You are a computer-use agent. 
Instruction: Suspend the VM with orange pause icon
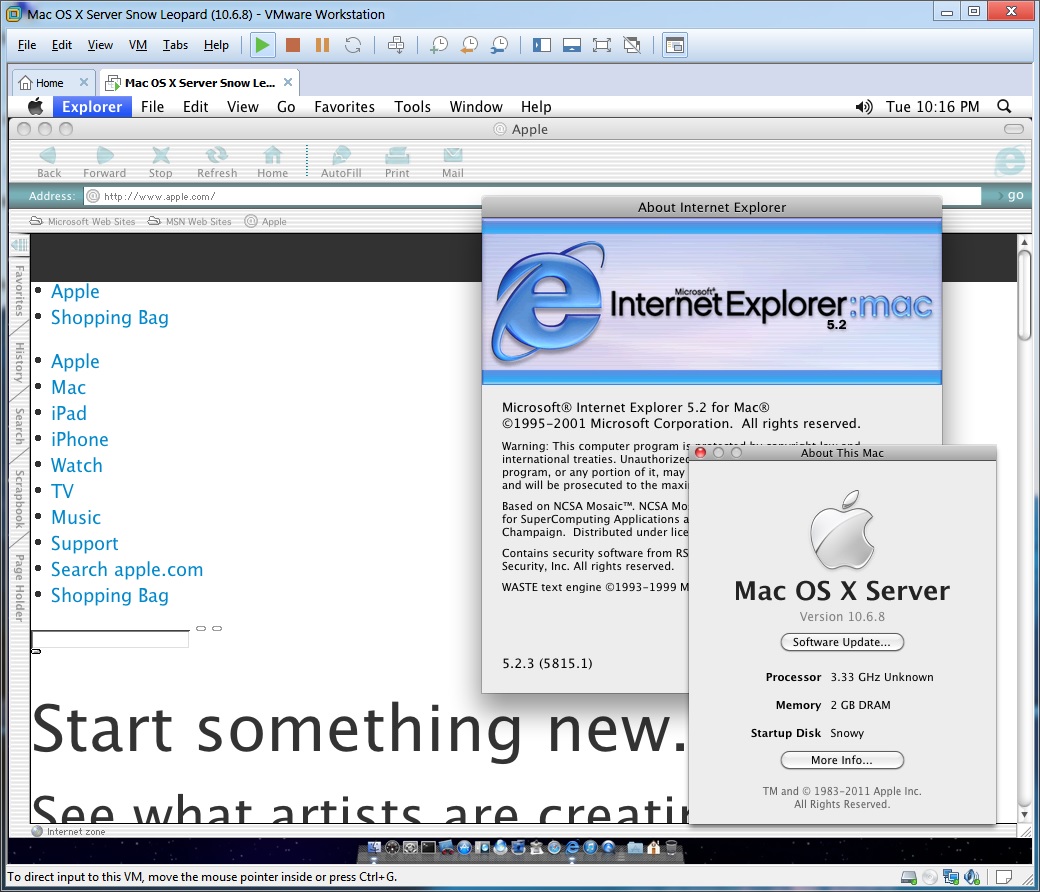tap(322, 45)
